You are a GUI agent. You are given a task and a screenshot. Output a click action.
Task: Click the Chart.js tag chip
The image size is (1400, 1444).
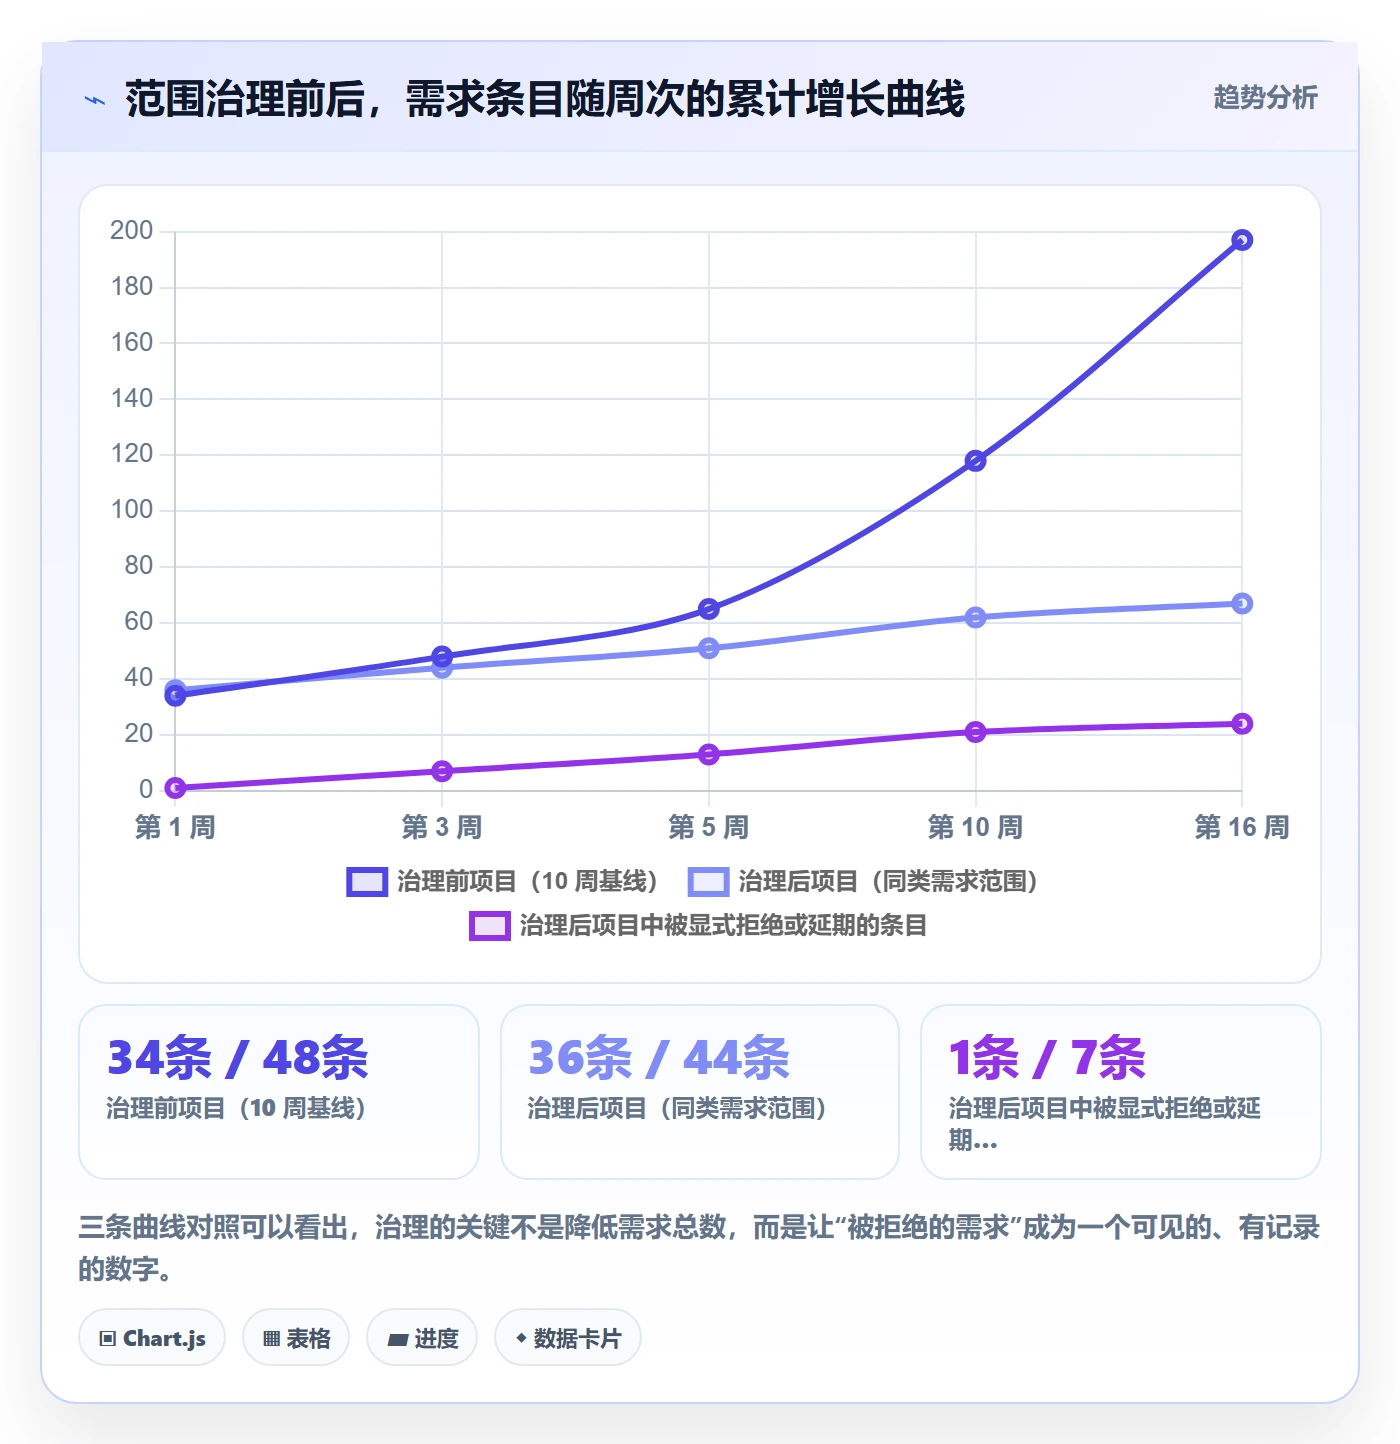pyautogui.click(x=152, y=1338)
